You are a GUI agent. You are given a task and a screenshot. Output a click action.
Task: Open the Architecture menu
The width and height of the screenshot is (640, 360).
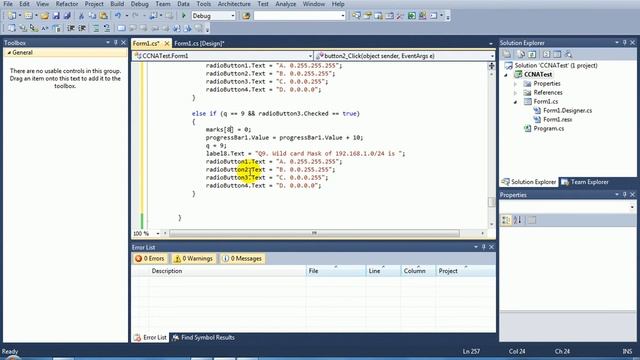(234, 4)
